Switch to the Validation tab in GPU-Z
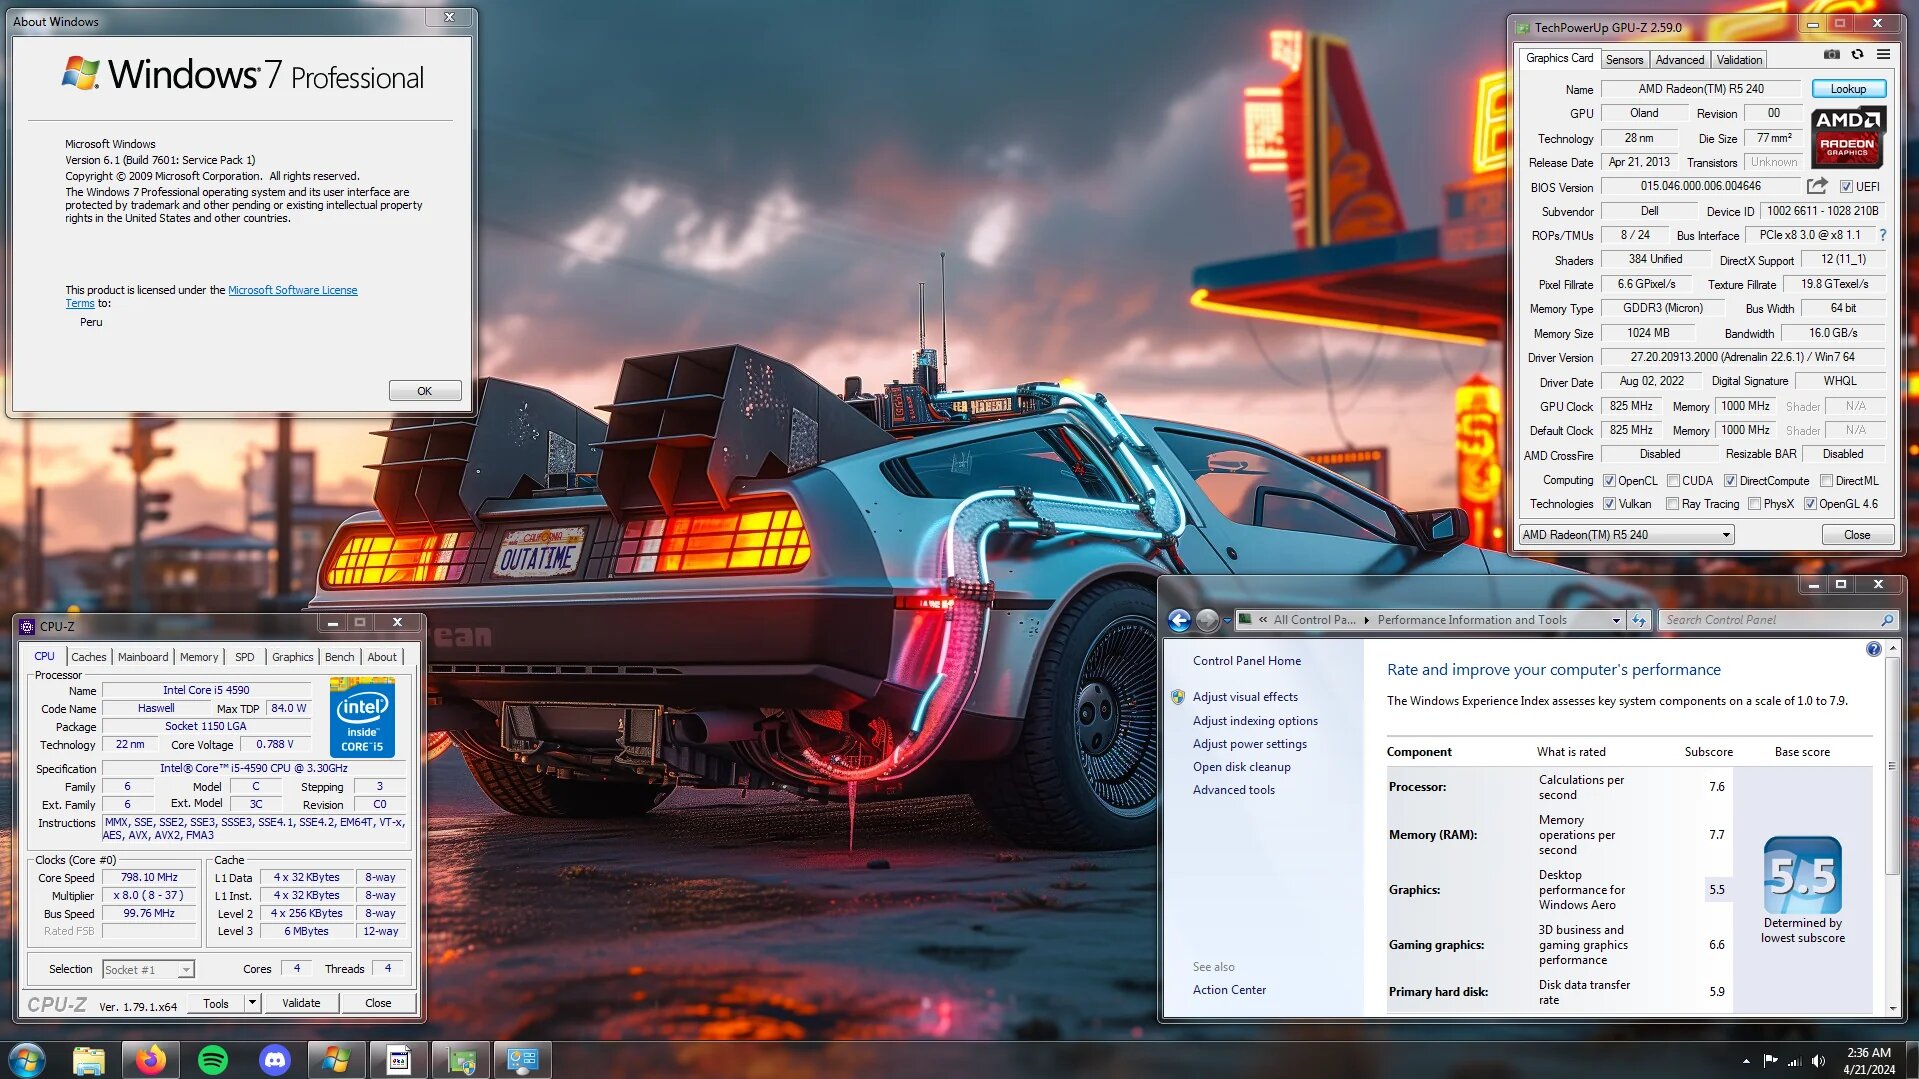Viewport: 1919px width, 1079px height. point(1739,60)
